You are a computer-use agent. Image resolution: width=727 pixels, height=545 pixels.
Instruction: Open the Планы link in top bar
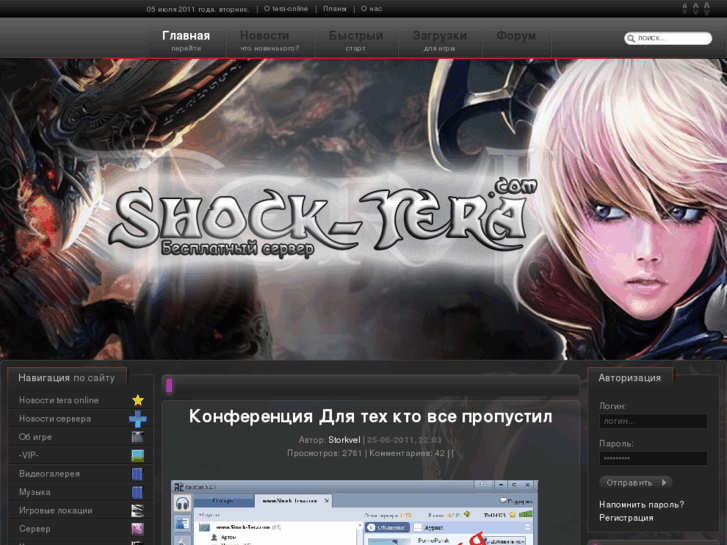(x=334, y=9)
